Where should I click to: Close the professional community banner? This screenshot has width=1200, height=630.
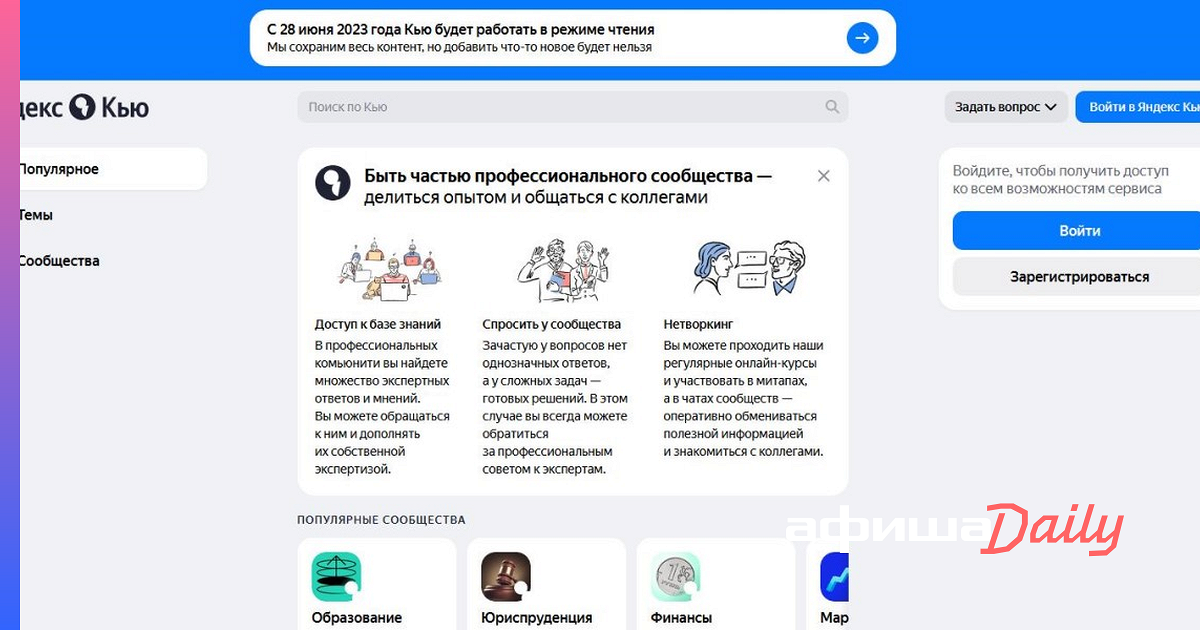pos(823,176)
